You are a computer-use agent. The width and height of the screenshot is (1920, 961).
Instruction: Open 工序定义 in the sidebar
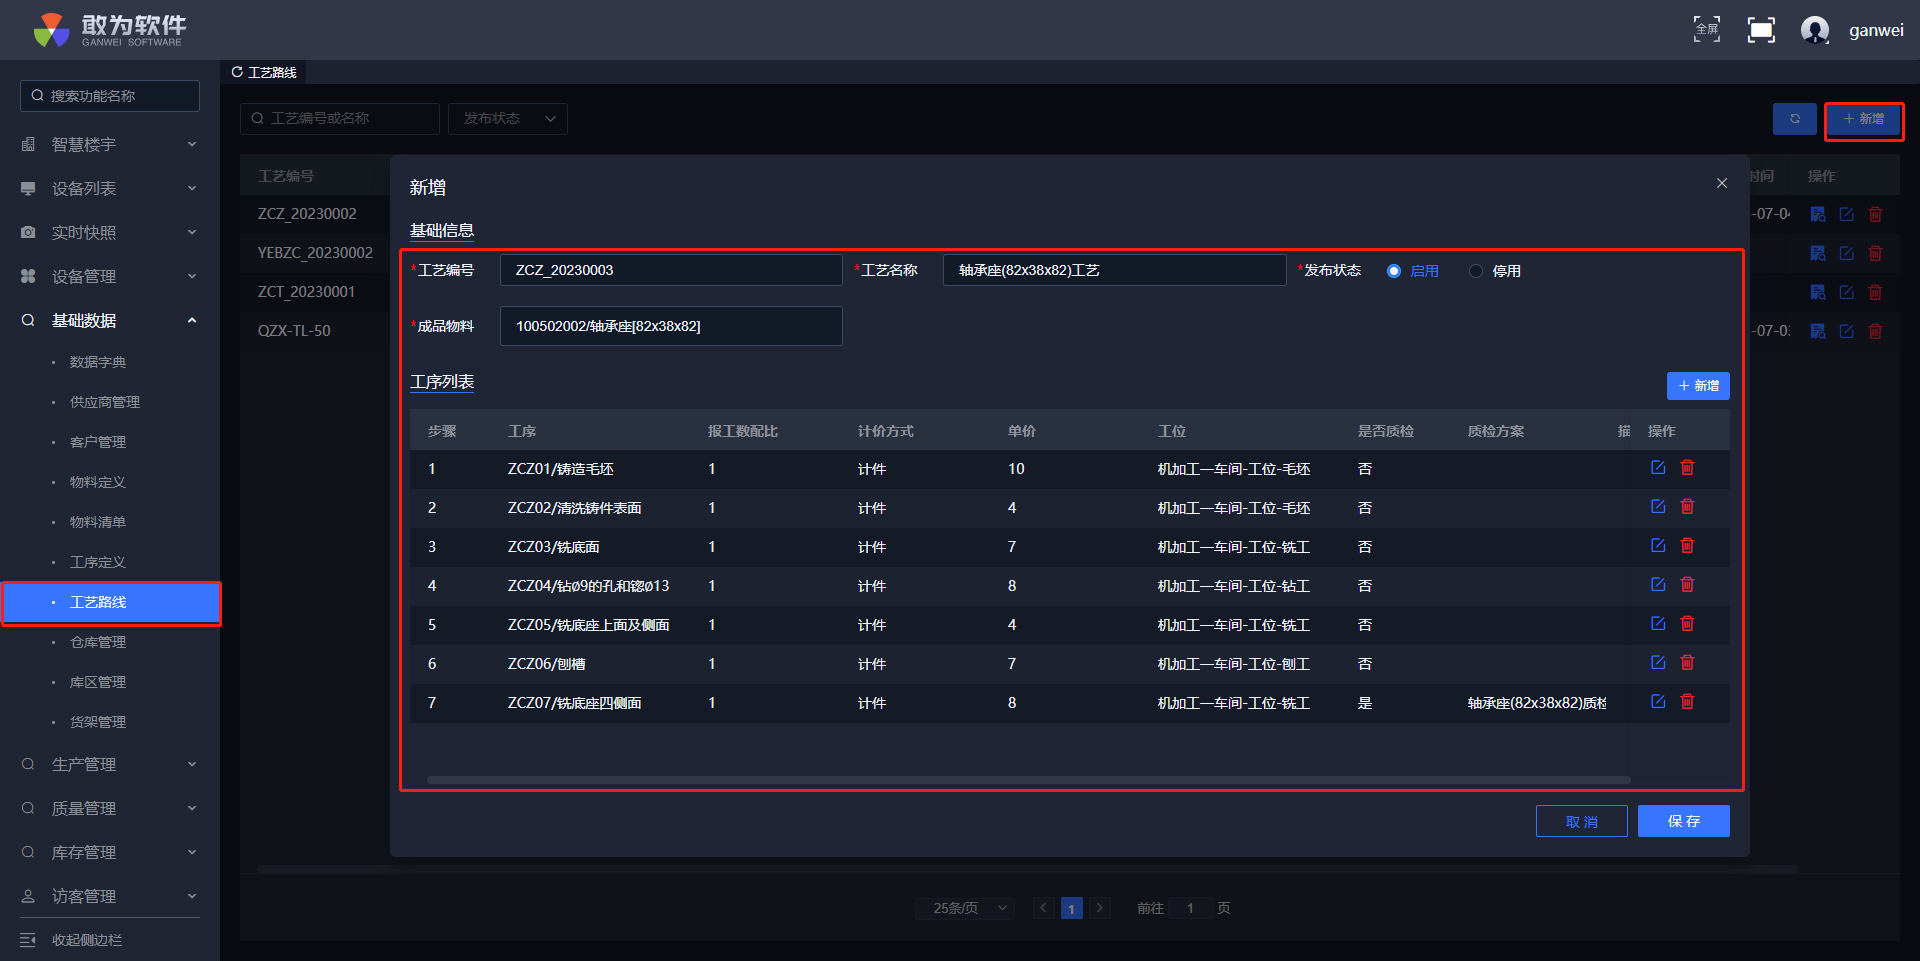pos(98,562)
